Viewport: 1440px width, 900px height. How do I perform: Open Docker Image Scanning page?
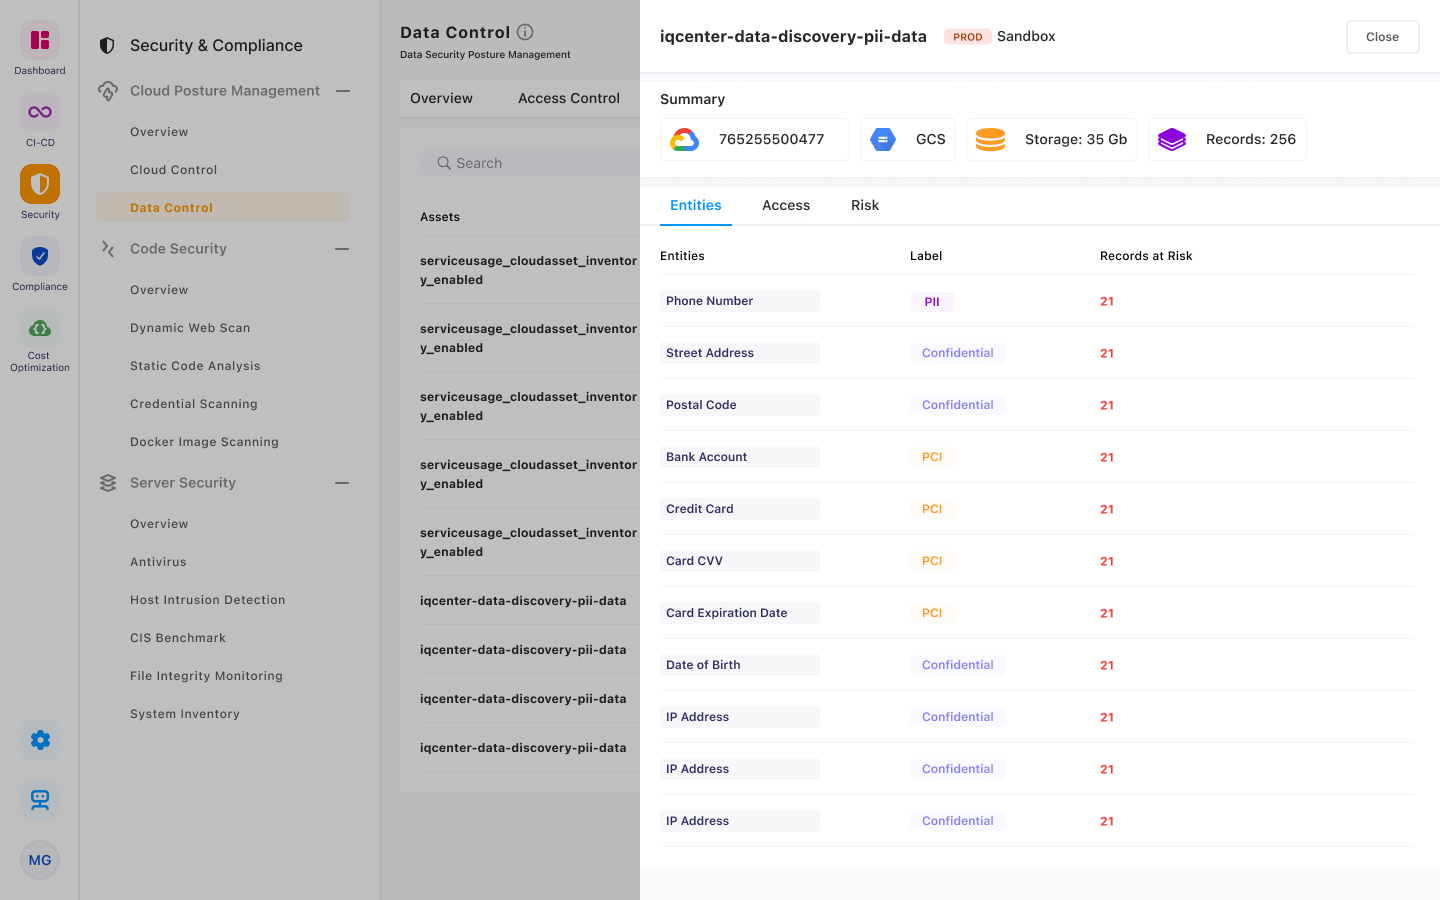[x=204, y=442]
